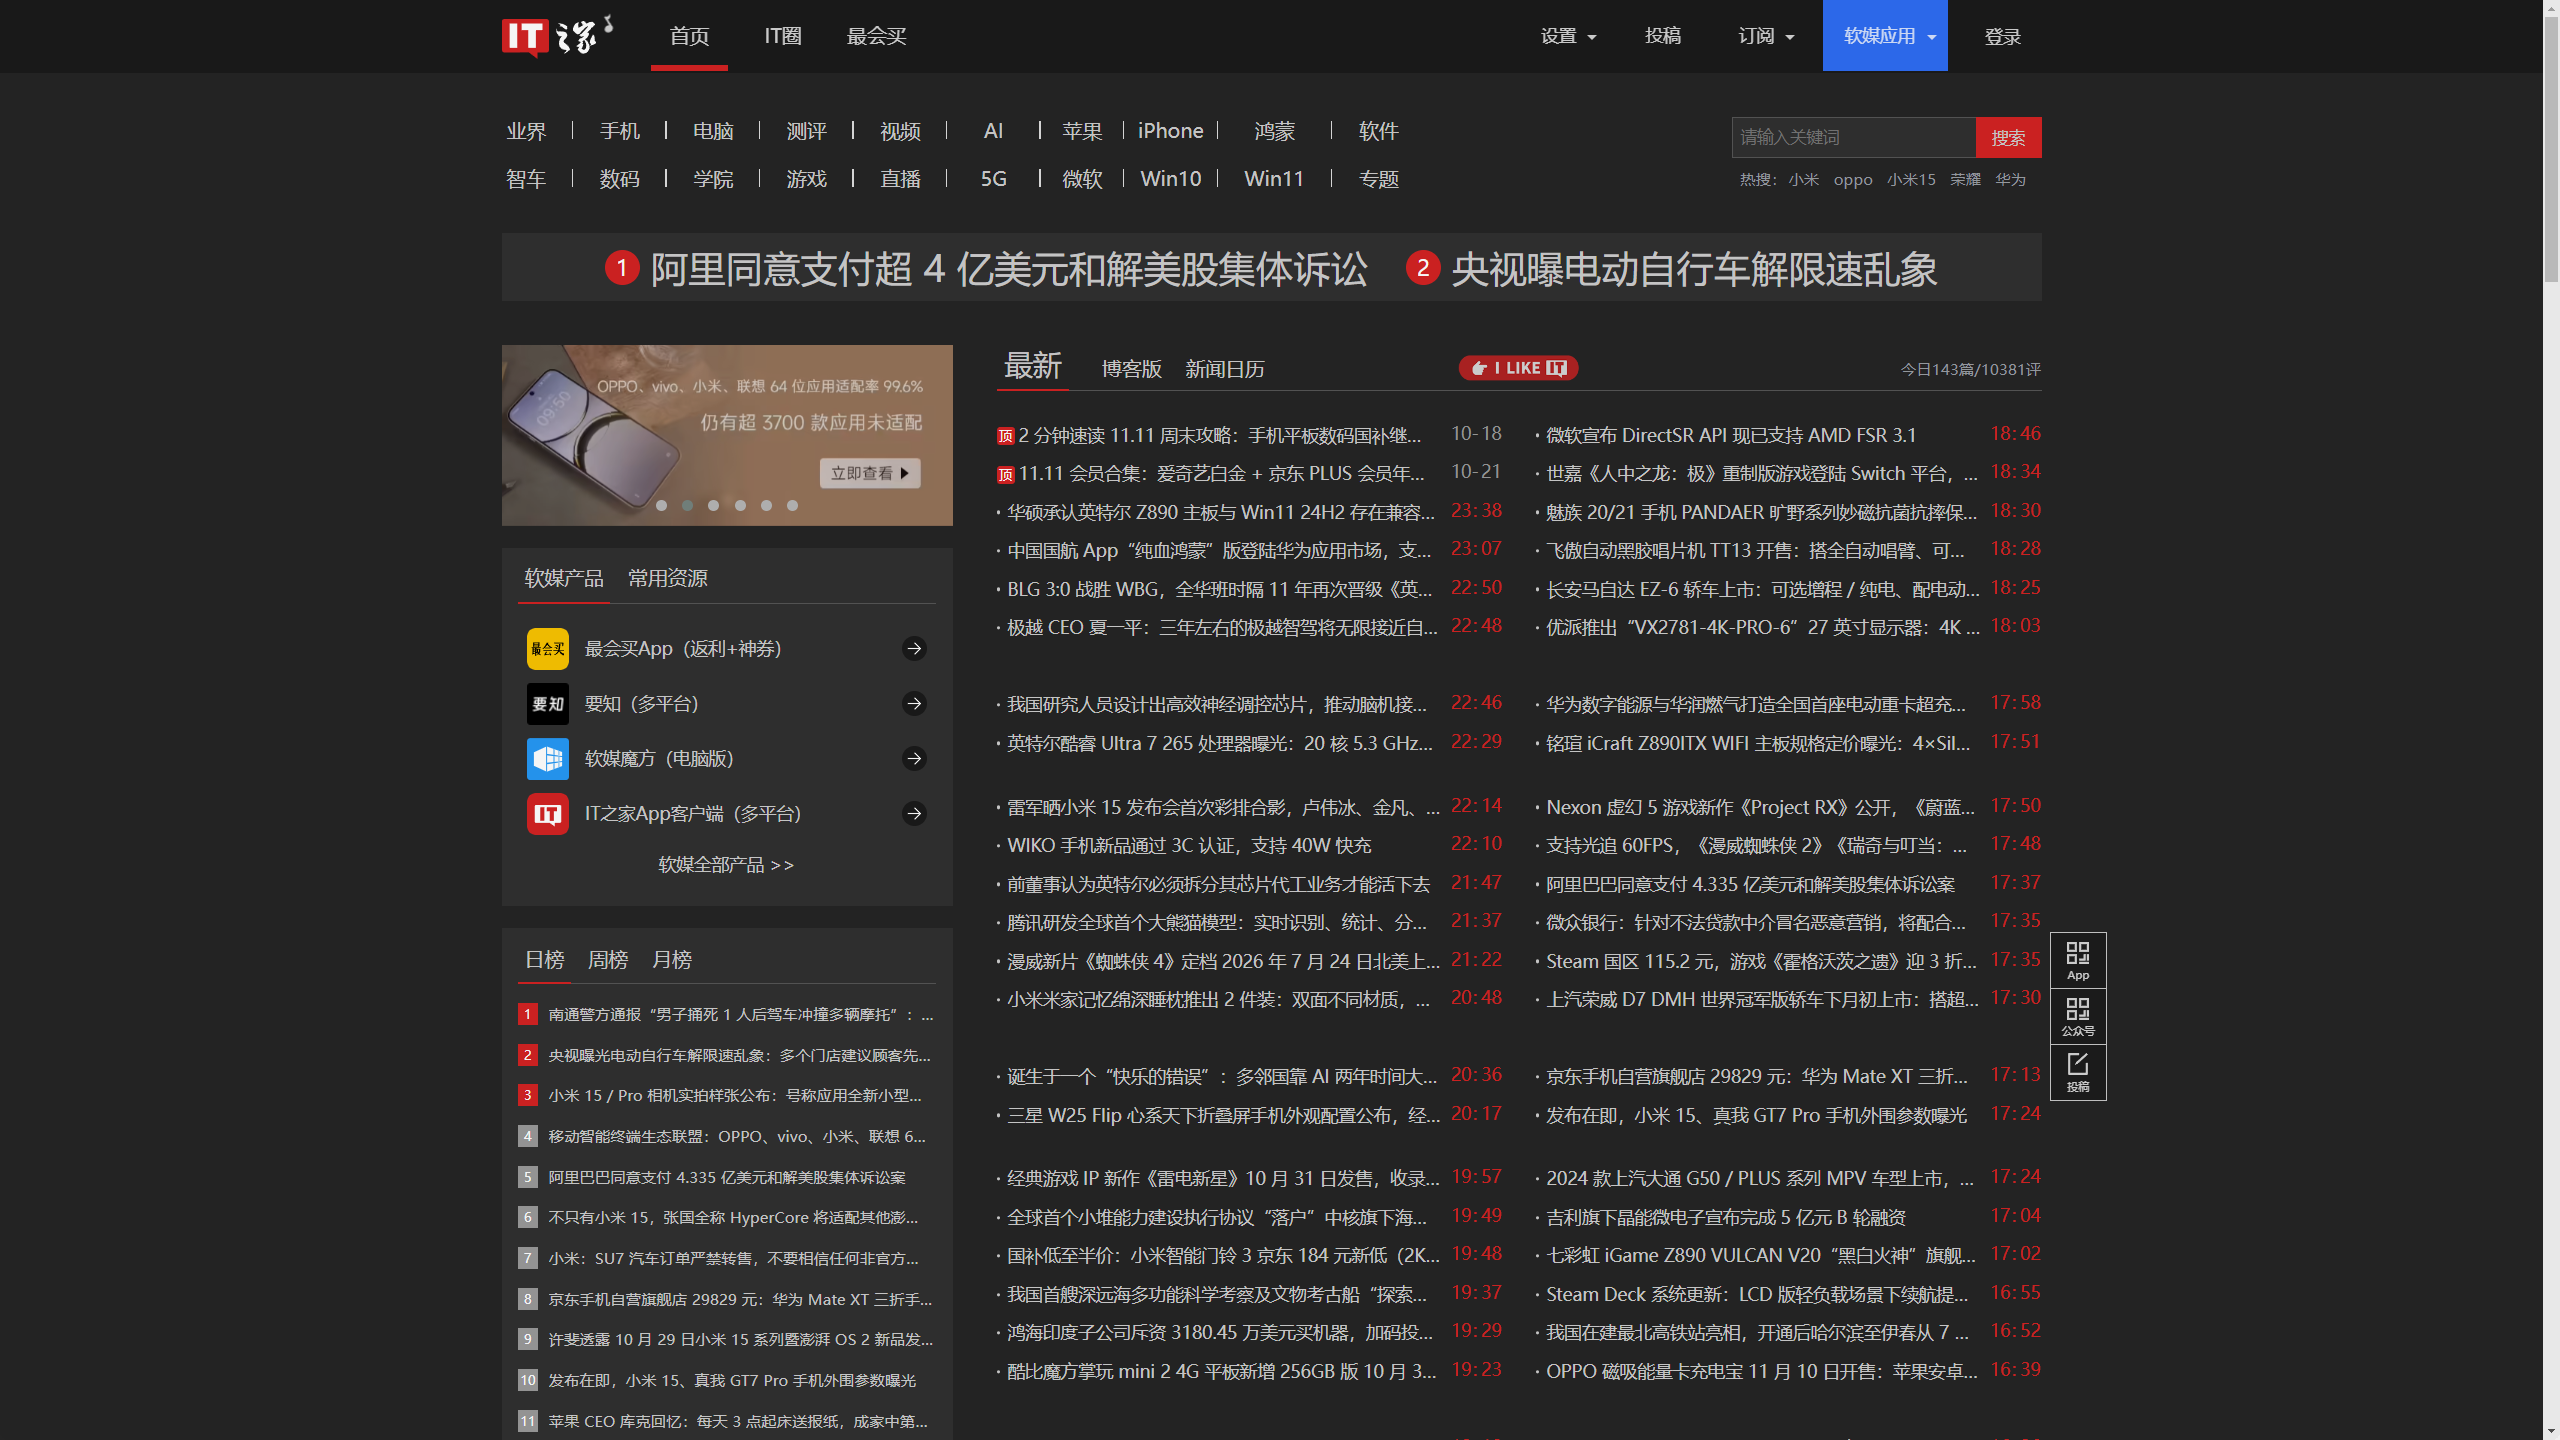
Task: Open the 微软 category link
Action: [x=1082, y=179]
